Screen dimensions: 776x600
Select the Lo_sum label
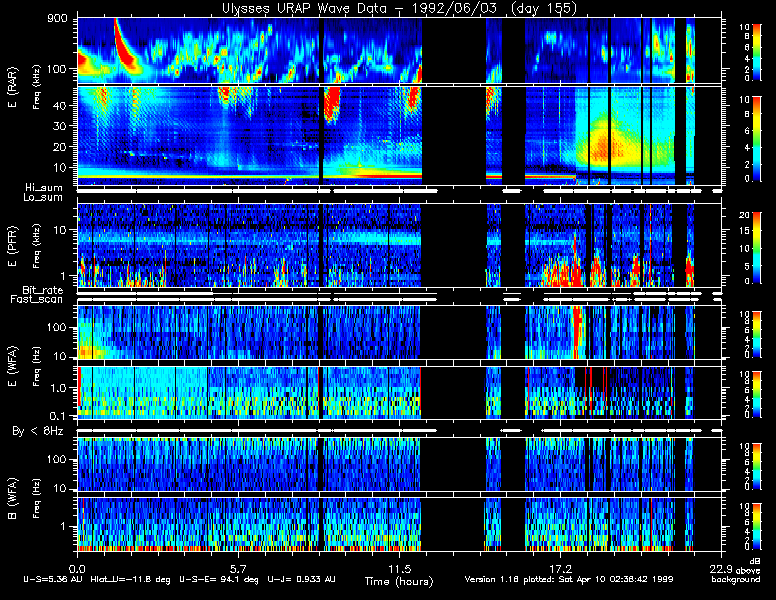pos(43,198)
